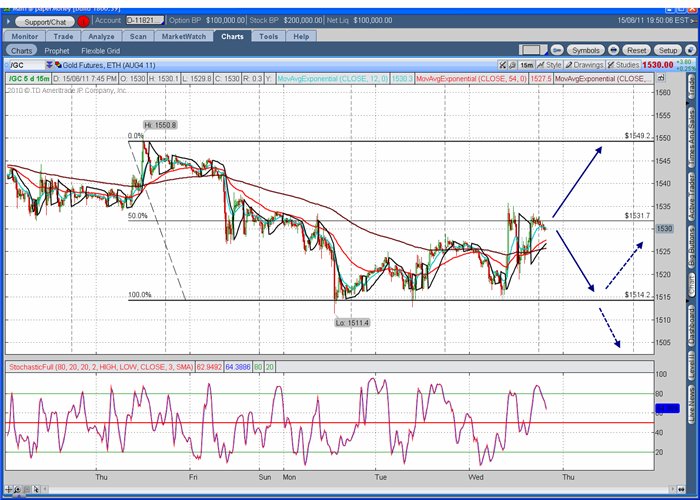Switch to the Monitor tab
This screenshot has width=700, height=500.
click(x=25, y=36)
